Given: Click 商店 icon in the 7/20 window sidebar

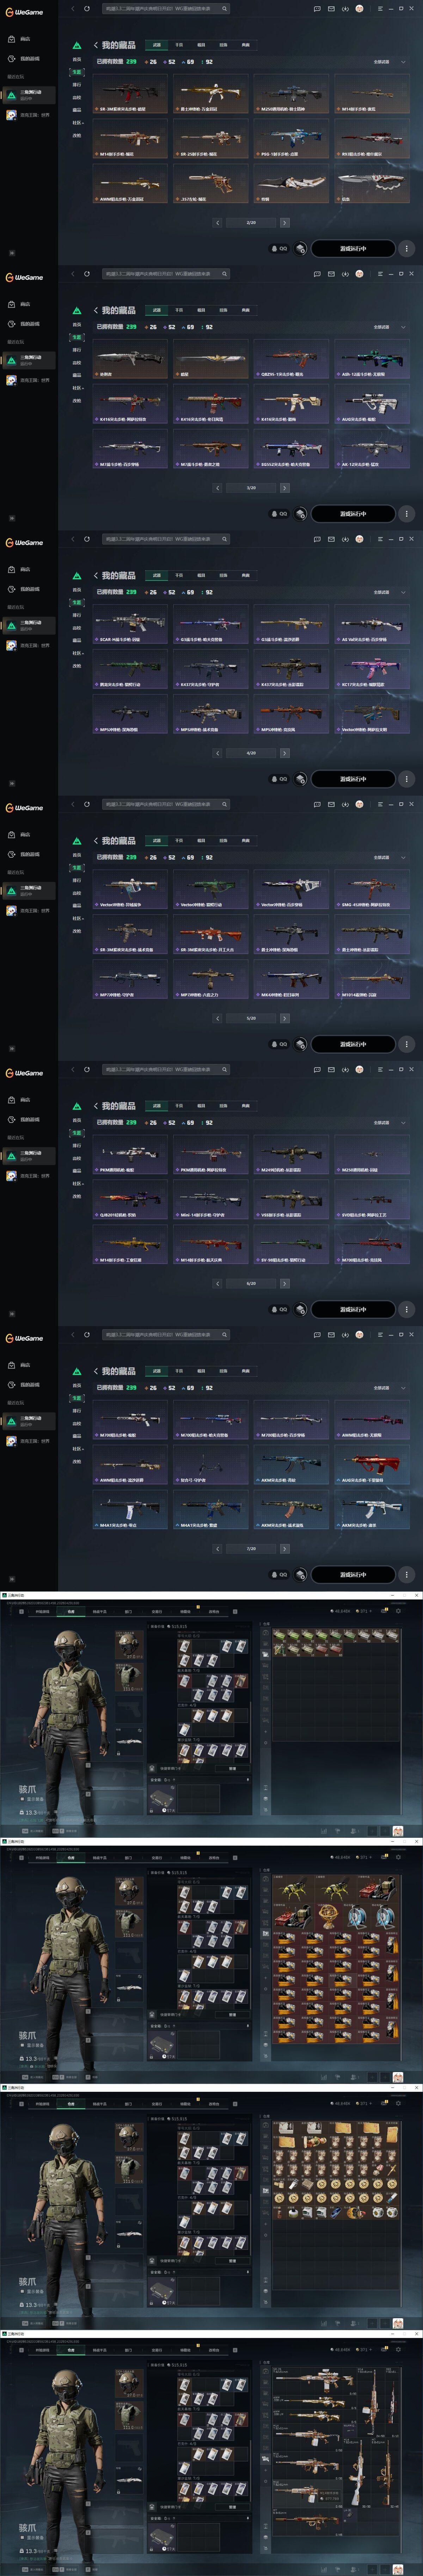Looking at the screenshot, I should [11, 1365].
